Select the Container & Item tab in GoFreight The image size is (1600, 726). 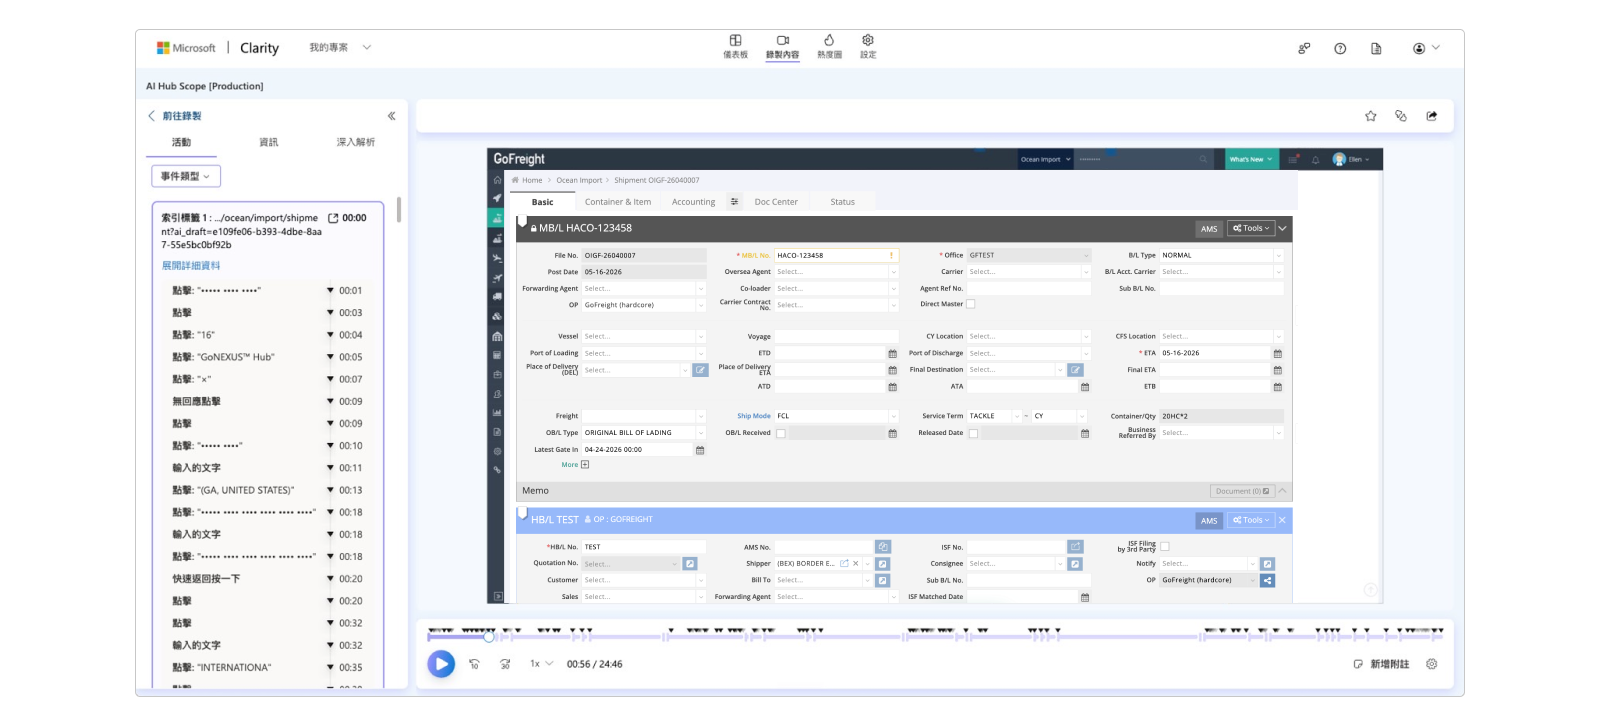pos(617,202)
